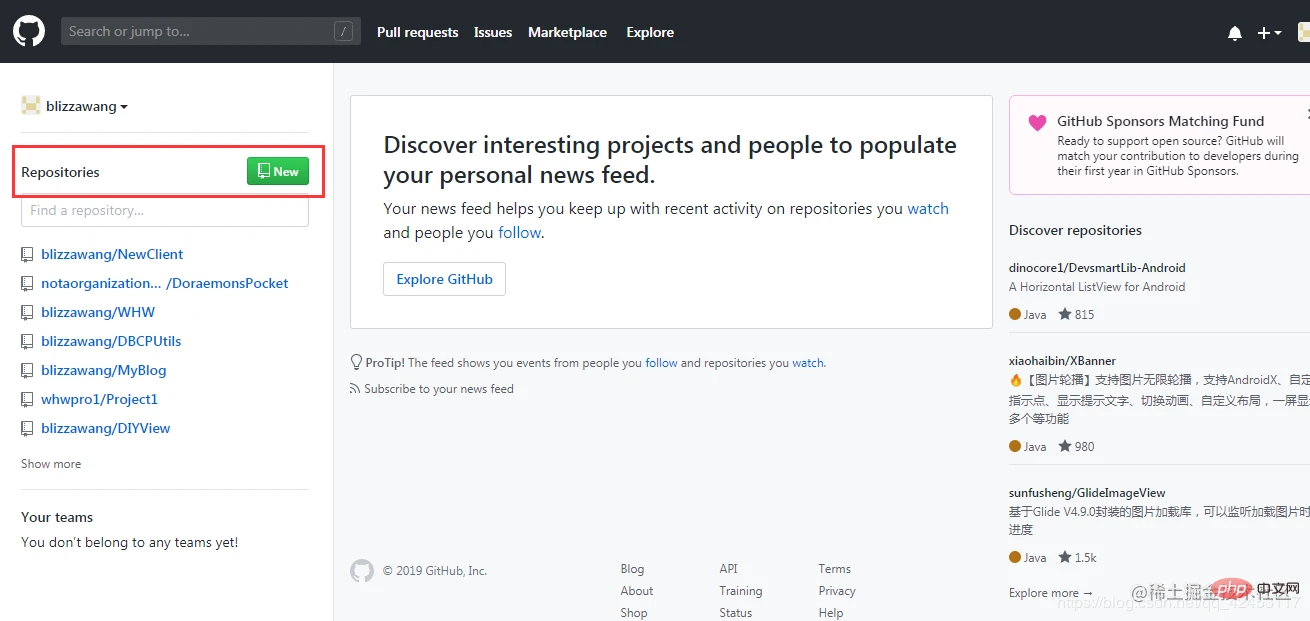Open the notifications bell icon
This screenshot has height=621, width=1310.
[x=1235, y=33]
